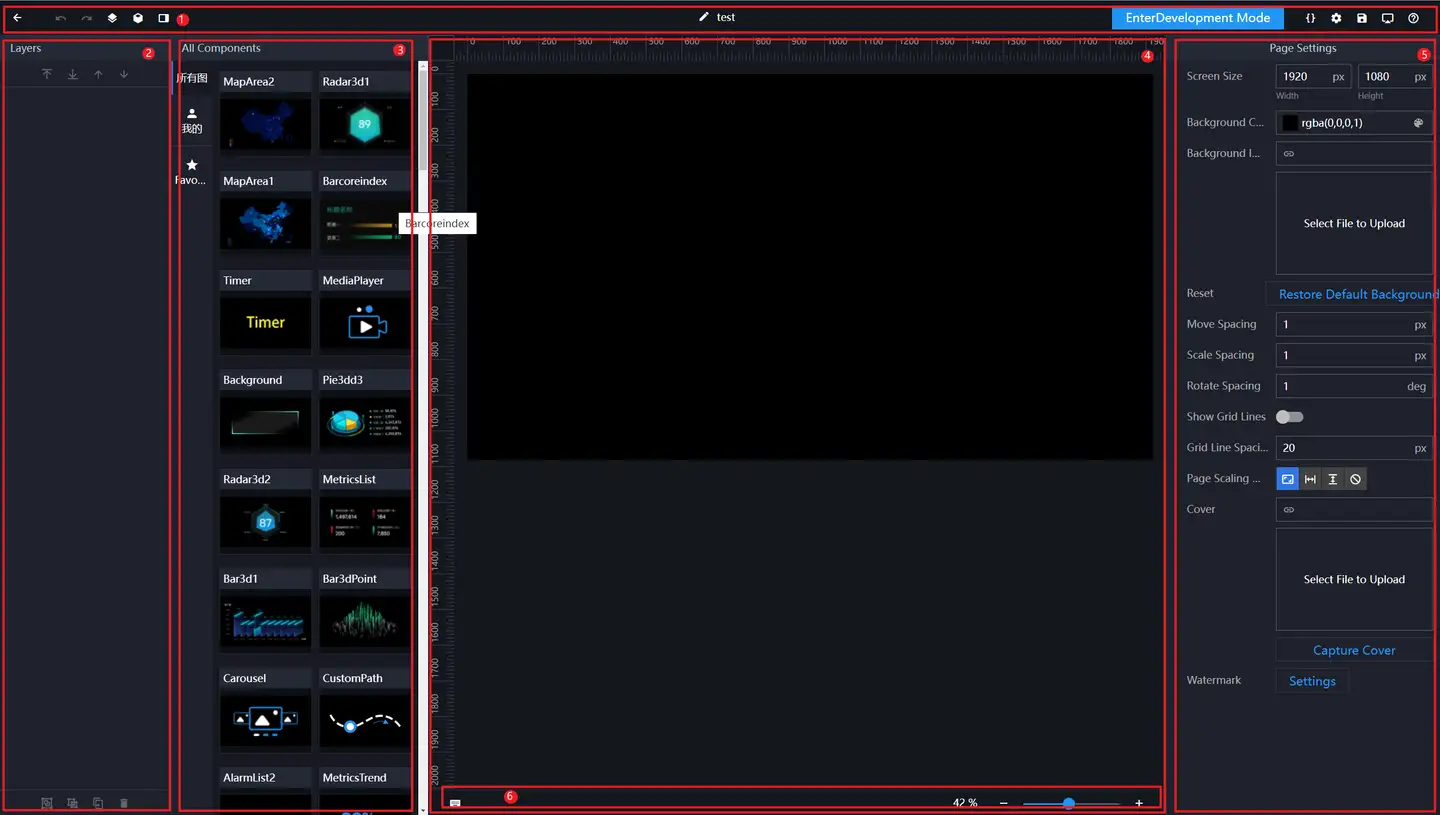Open the code braces icon in toolbar
This screenshot has width=1440, height=815.
(x=1311, y=18)
